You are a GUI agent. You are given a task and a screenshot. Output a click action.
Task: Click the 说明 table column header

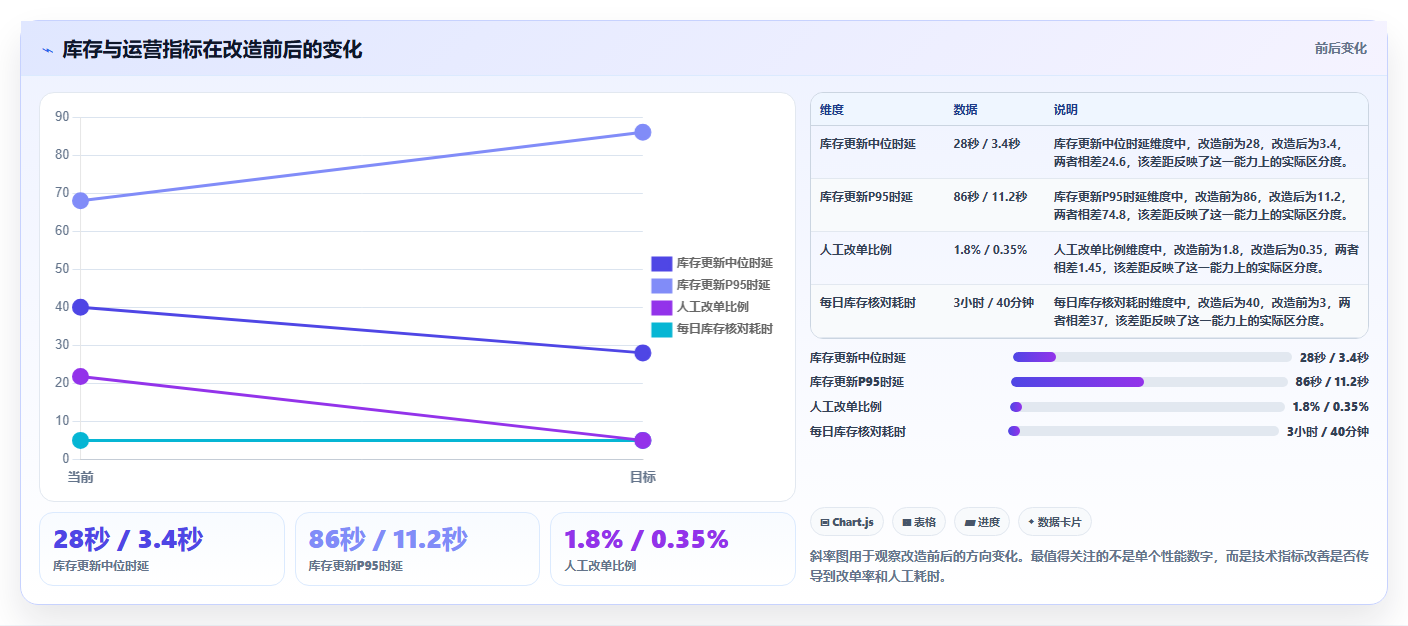click(1066, 110)
